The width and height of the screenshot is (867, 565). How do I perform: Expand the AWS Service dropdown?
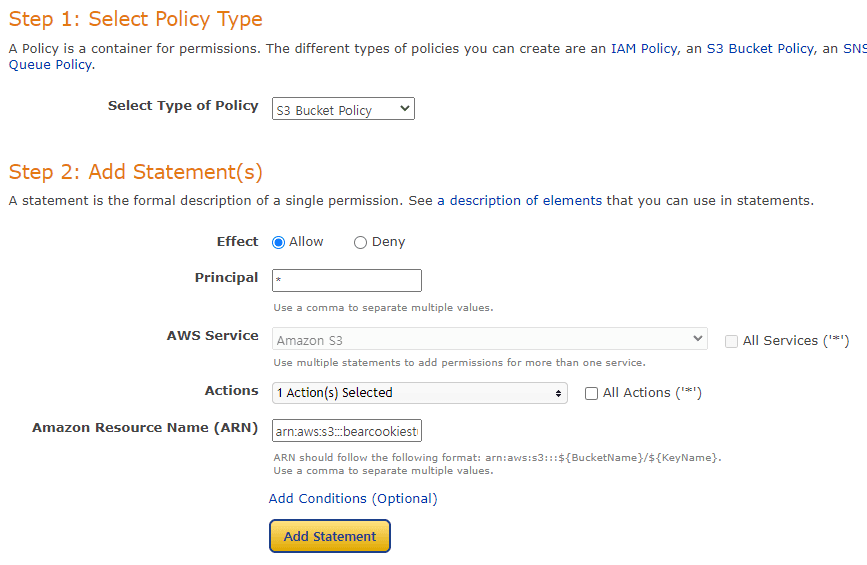(490, 340)
